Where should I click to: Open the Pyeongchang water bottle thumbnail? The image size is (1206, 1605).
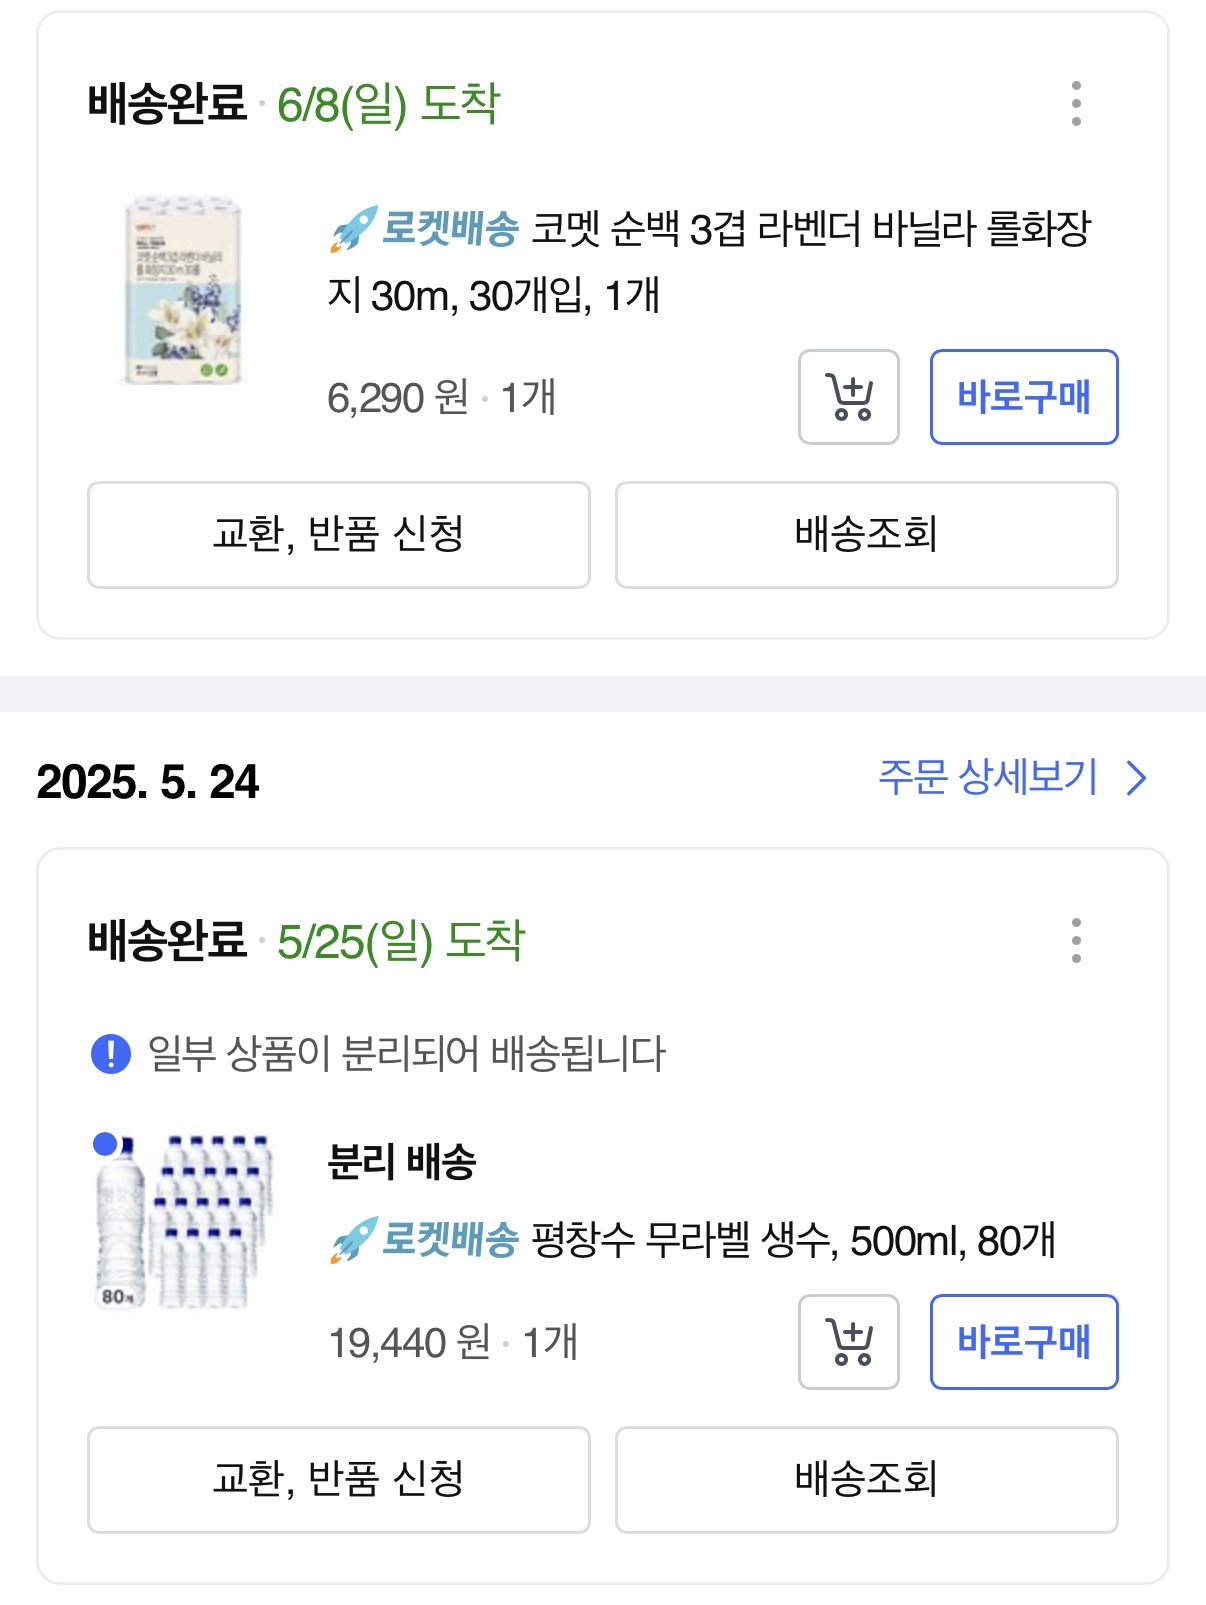[x=183, y=1220]
